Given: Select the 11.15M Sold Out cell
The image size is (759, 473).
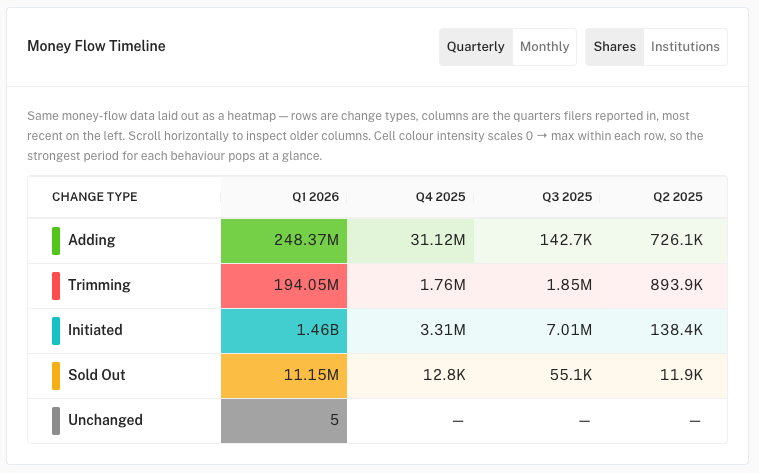Looking at the screenshot, I should 284,376.
